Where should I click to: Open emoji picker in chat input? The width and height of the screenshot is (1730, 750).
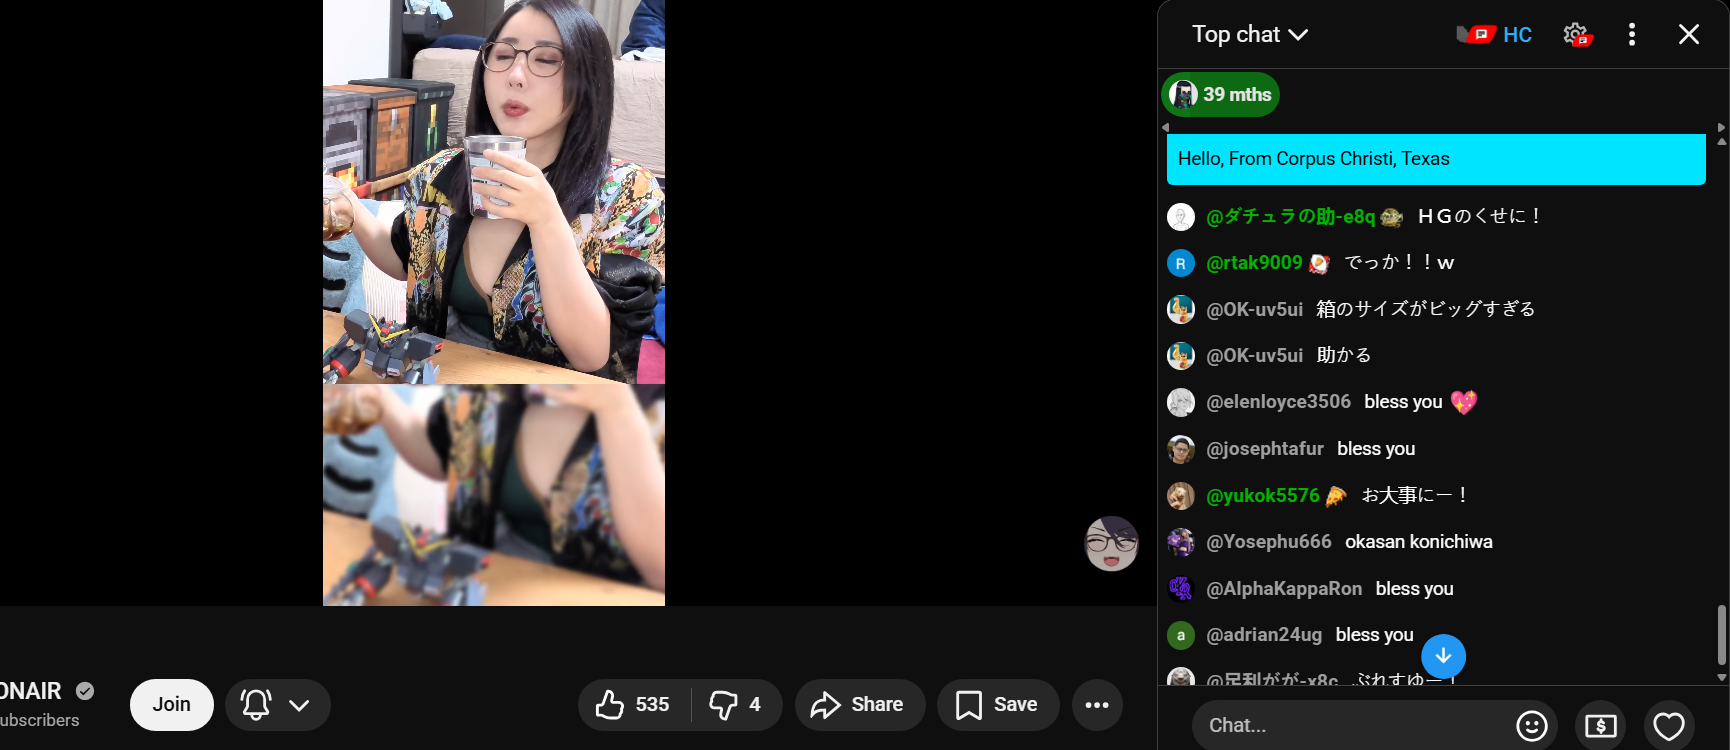(1532, 726)
